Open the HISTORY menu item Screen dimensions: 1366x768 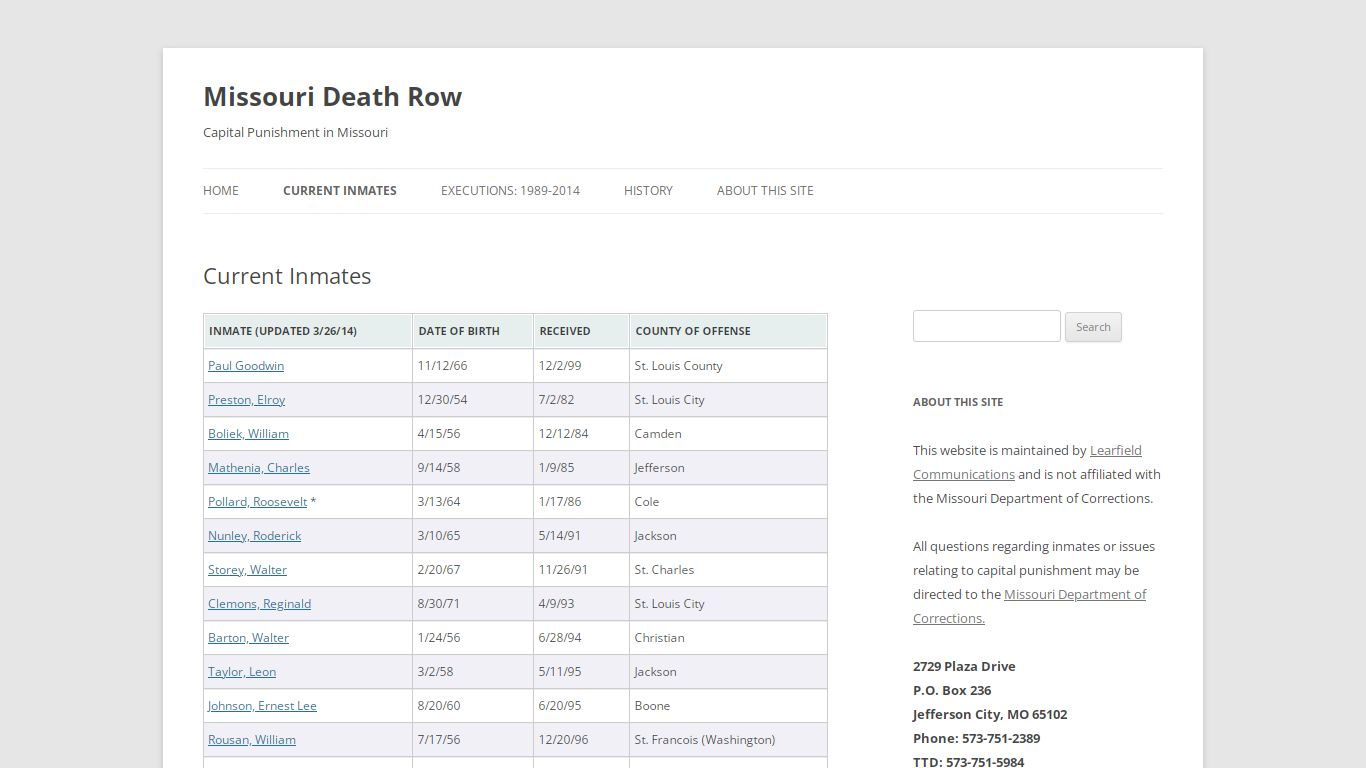tap(648, 191)
